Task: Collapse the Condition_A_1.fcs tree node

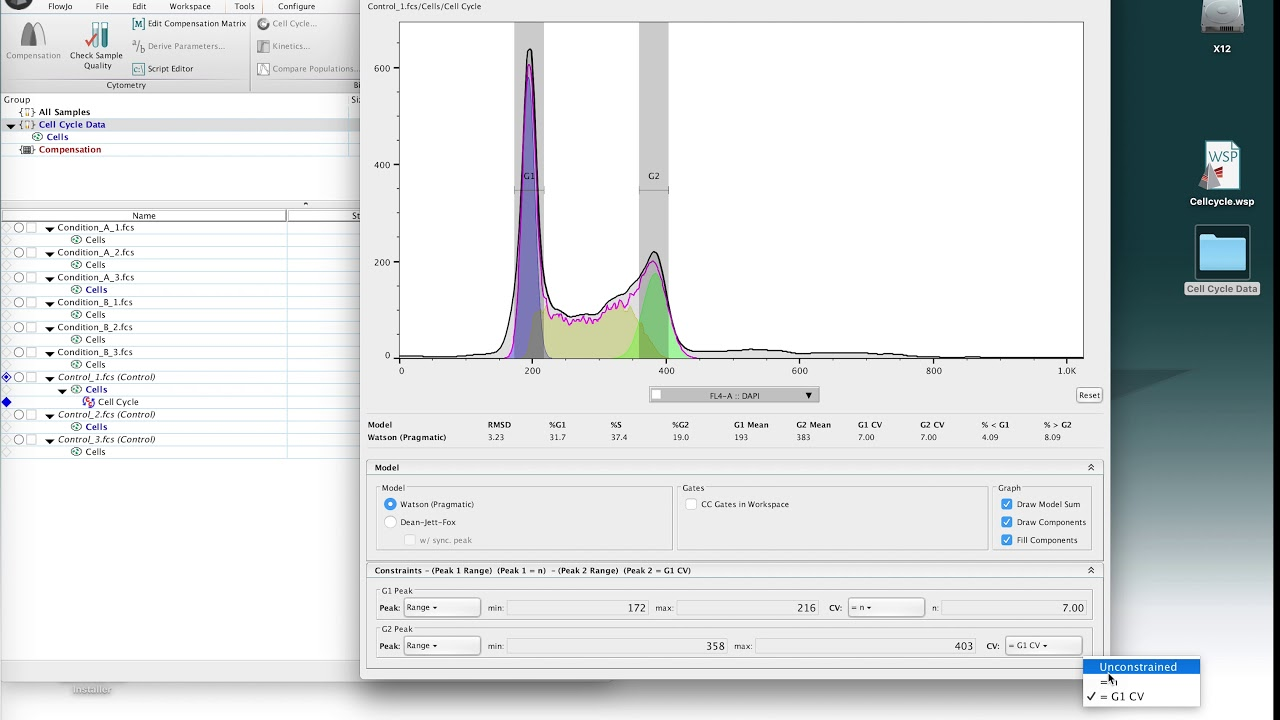Action: (x=50, y=228)
